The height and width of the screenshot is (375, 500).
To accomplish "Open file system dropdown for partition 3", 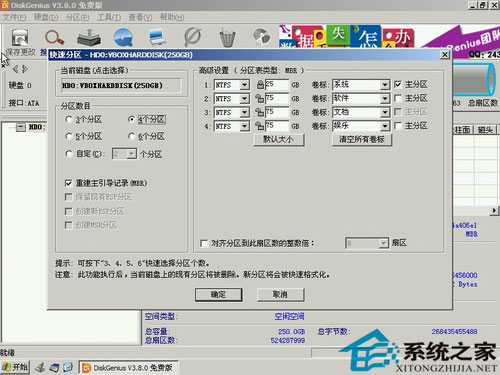I will [x=244, y=113].
